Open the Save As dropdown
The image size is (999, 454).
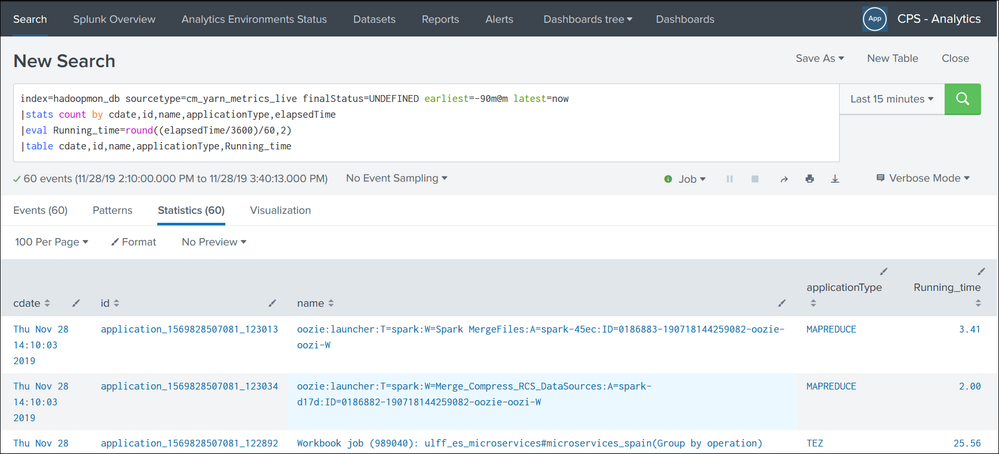819,58
